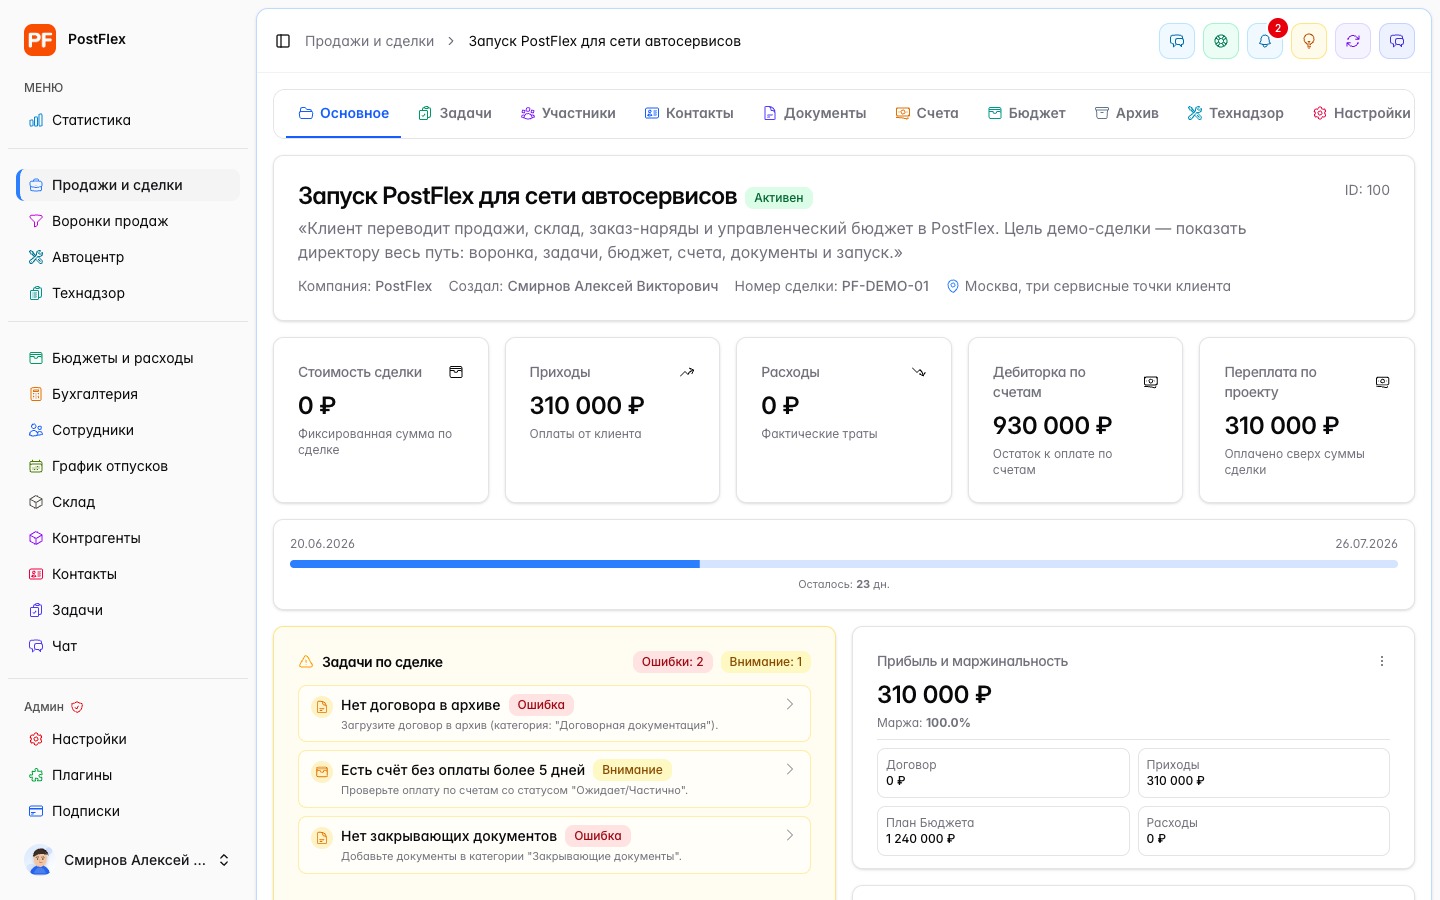Screen dimensions: 1440x900
Task: Open Бюджеты и расходы section
Action: [128, 358]
